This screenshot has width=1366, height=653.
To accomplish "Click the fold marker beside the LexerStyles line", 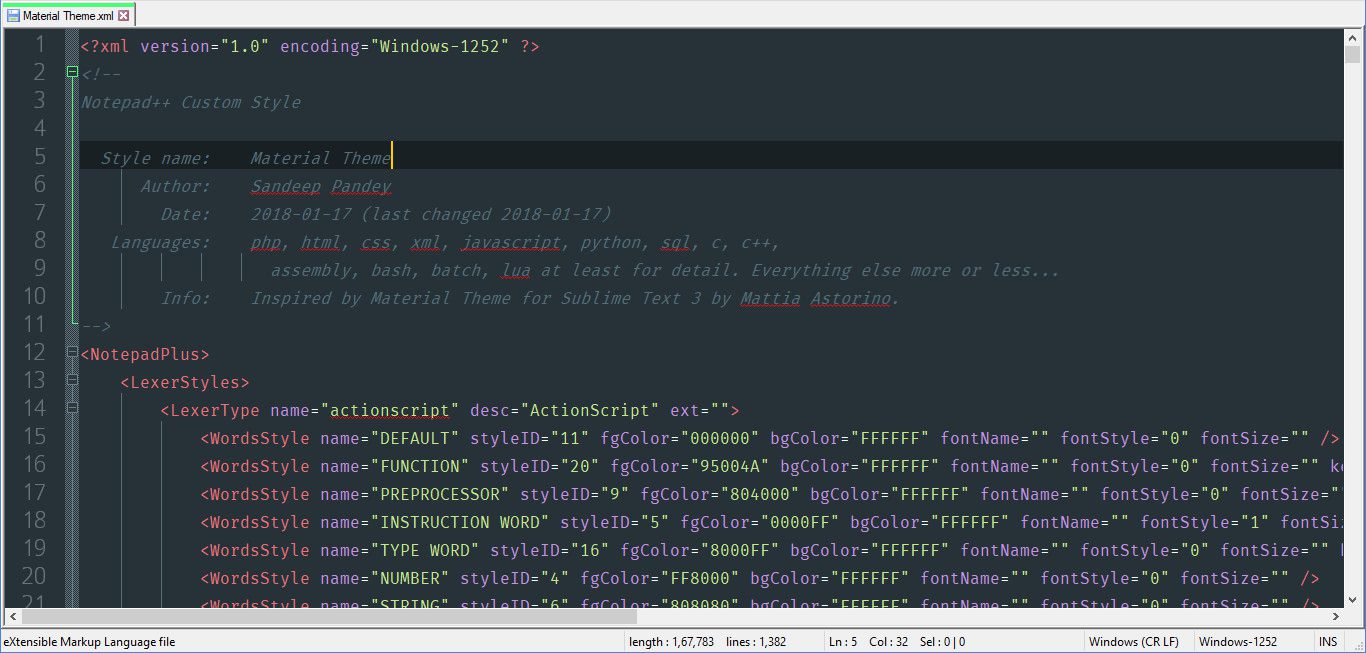I will tap(71, 381).
